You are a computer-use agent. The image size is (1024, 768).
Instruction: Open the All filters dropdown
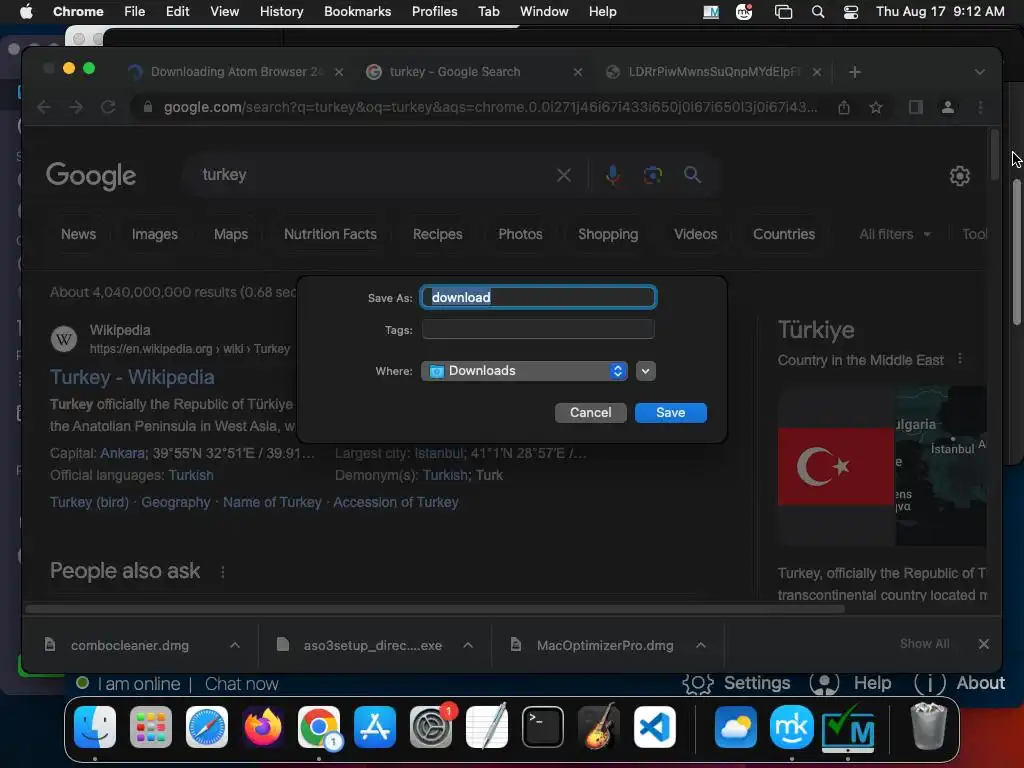(895, 234)
